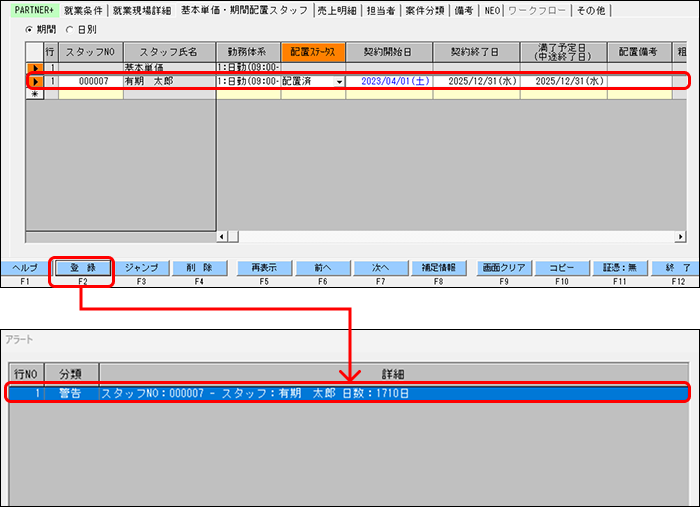Click the 勤務体系 column header
Image resolution: width=700 pixels, height=507 pixels.
point(248,52)
